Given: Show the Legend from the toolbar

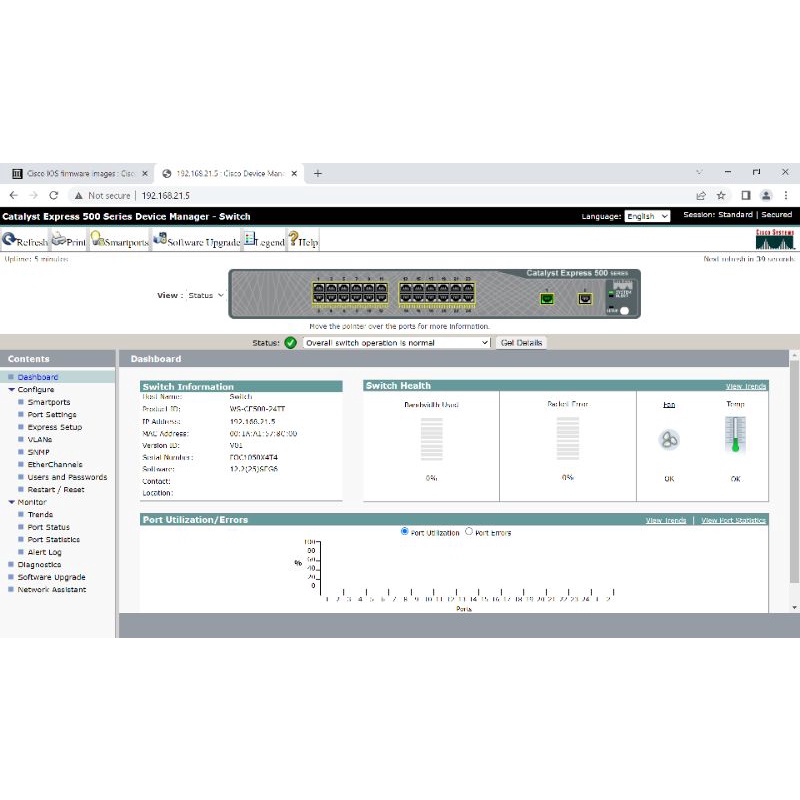Looking at the screenshot, I should (264, 240).
